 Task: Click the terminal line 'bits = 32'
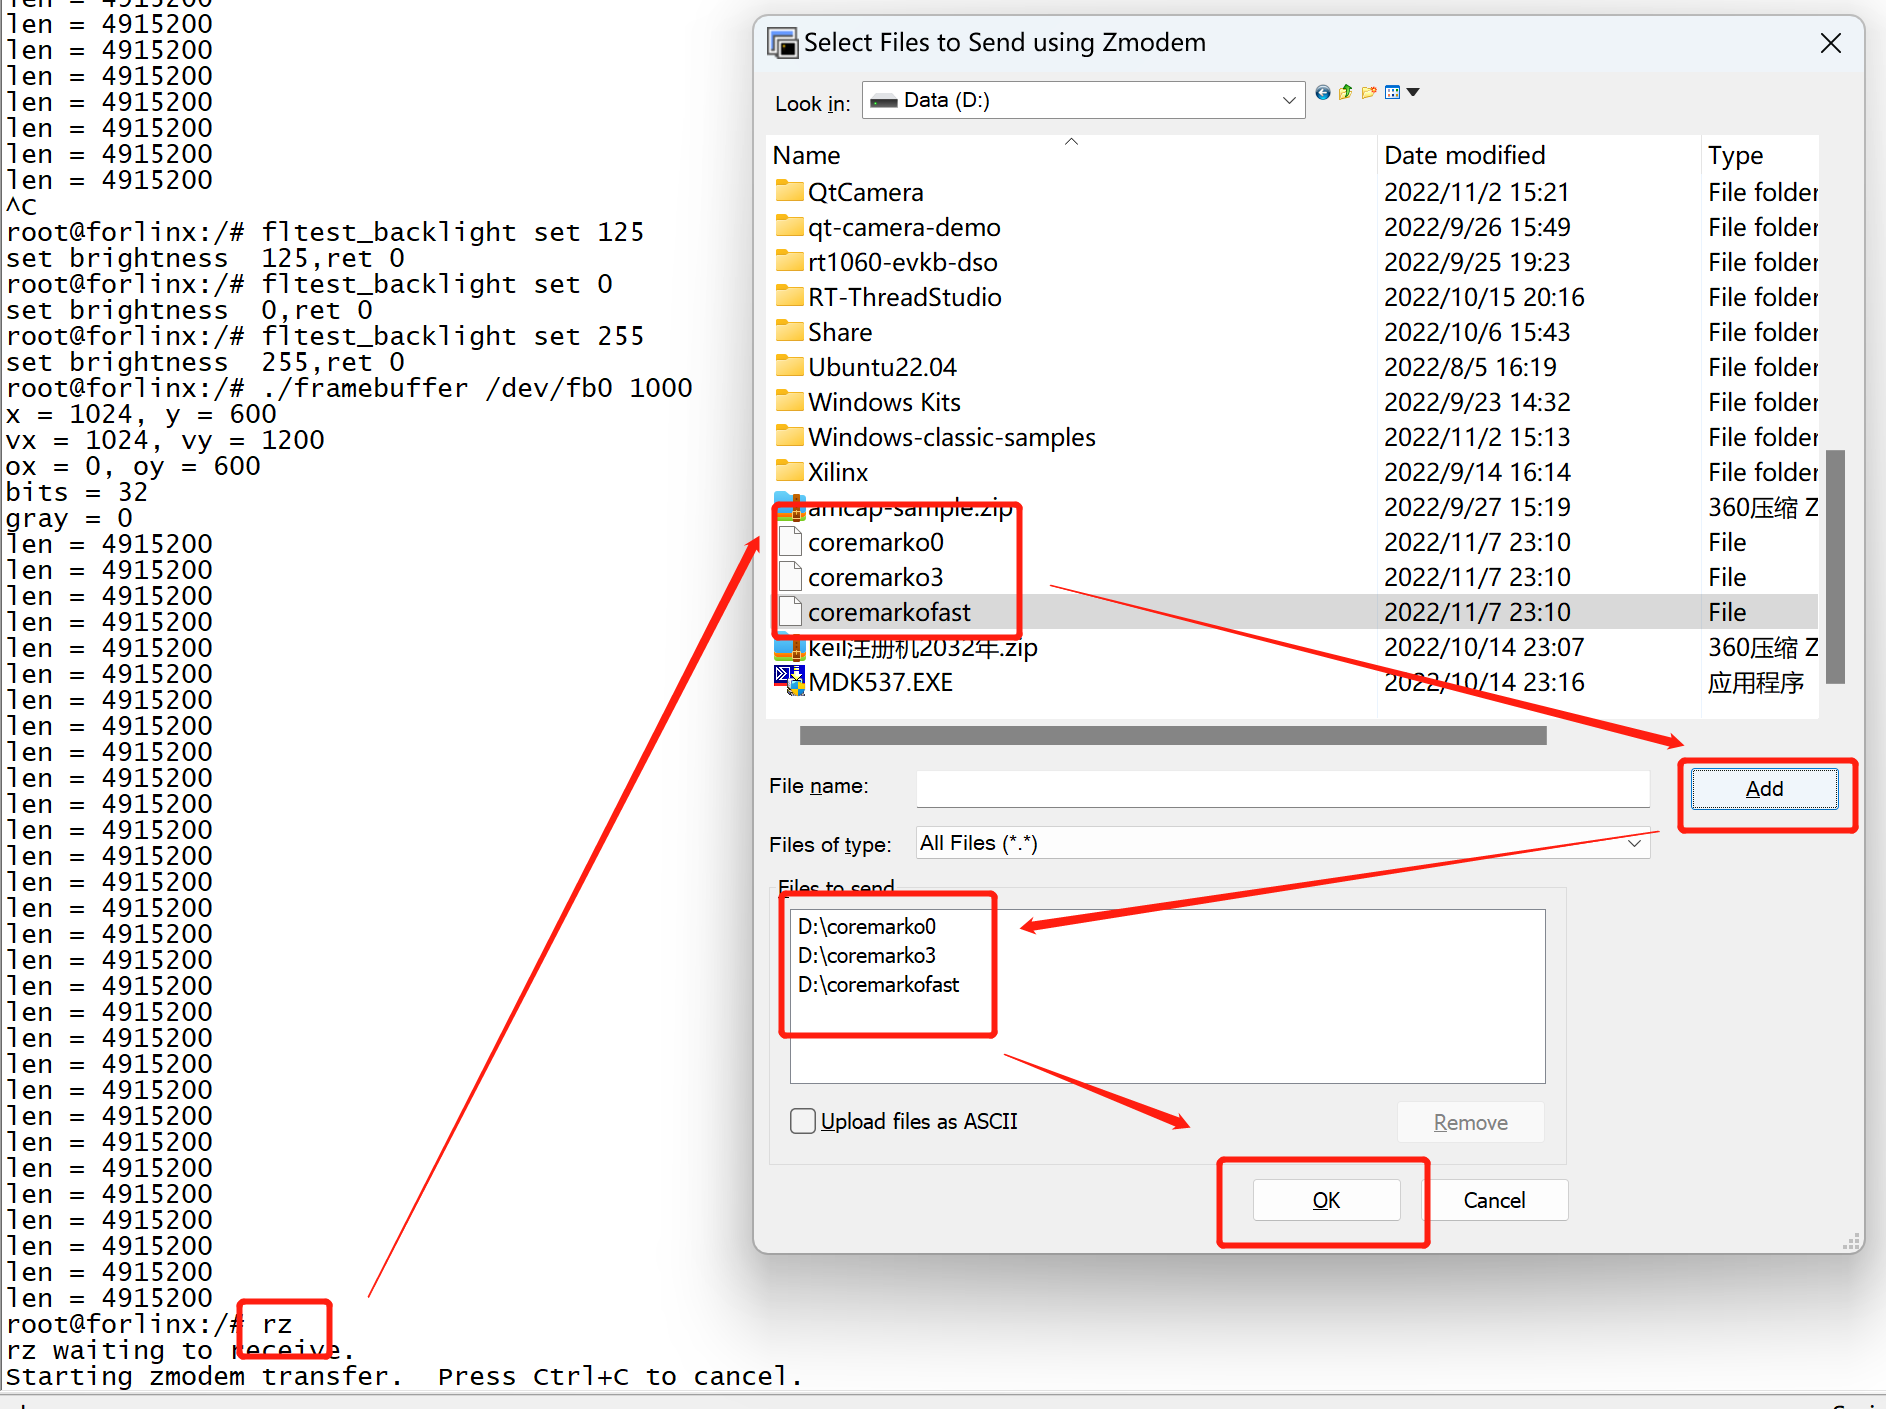77,492
